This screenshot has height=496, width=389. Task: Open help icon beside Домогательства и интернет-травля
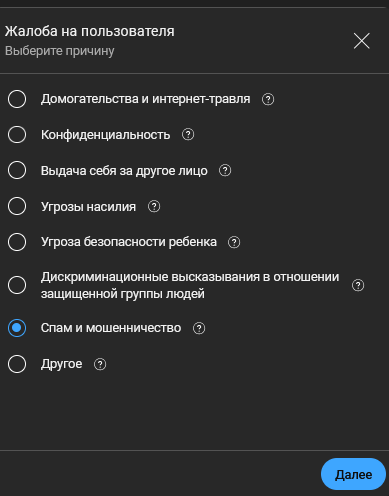click(x=268, y=99)
